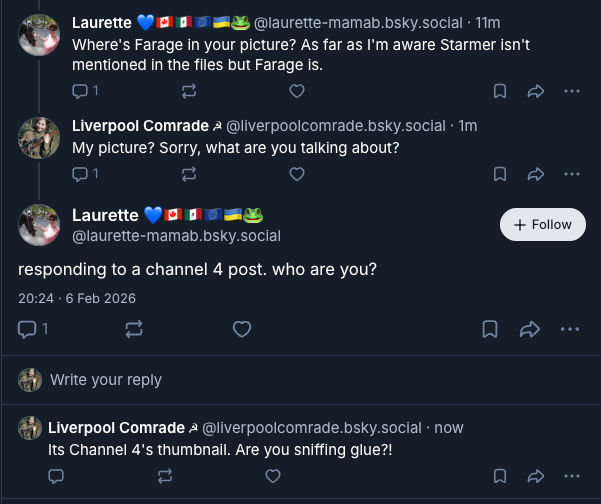Share the 'who are you?' main post
This screenshot has width=601, height=504.
531,328
